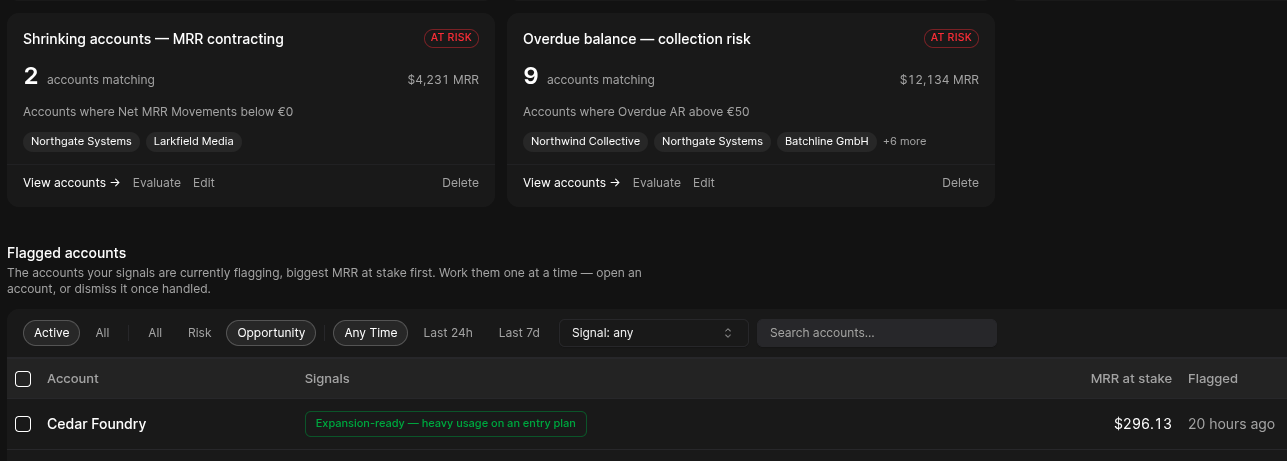Click the Expansion-ready signal tag

tap(446, 424)
